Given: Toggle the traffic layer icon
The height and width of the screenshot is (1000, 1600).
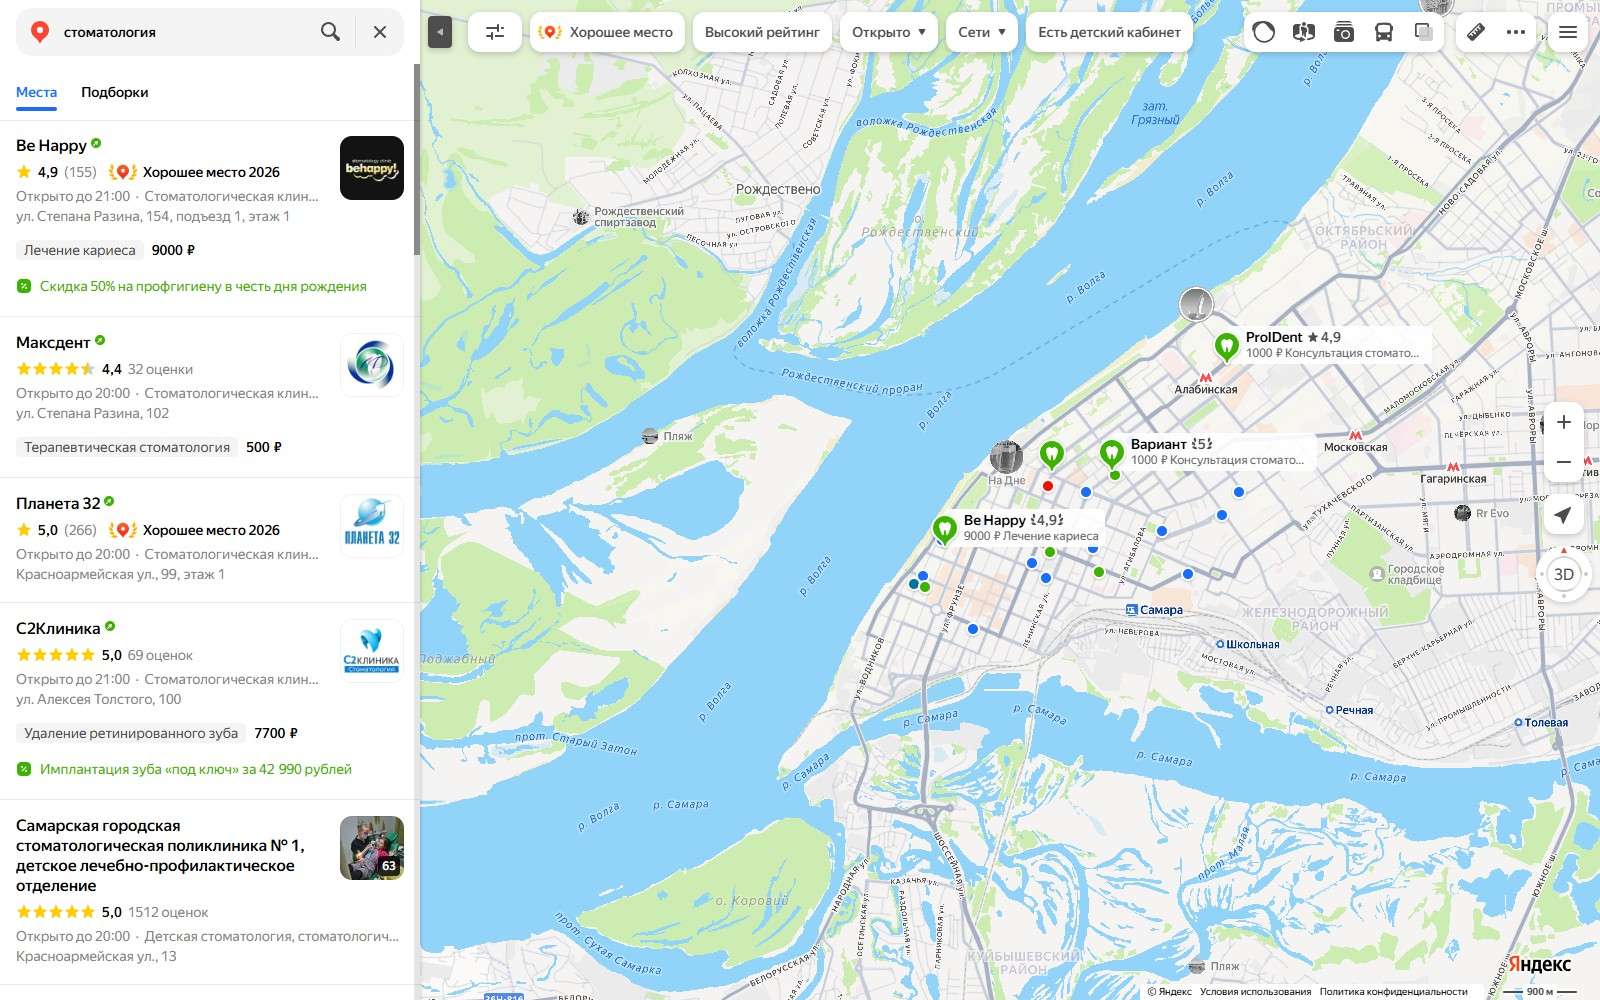Looking at the screenshot, I should tap(1264, 32).
